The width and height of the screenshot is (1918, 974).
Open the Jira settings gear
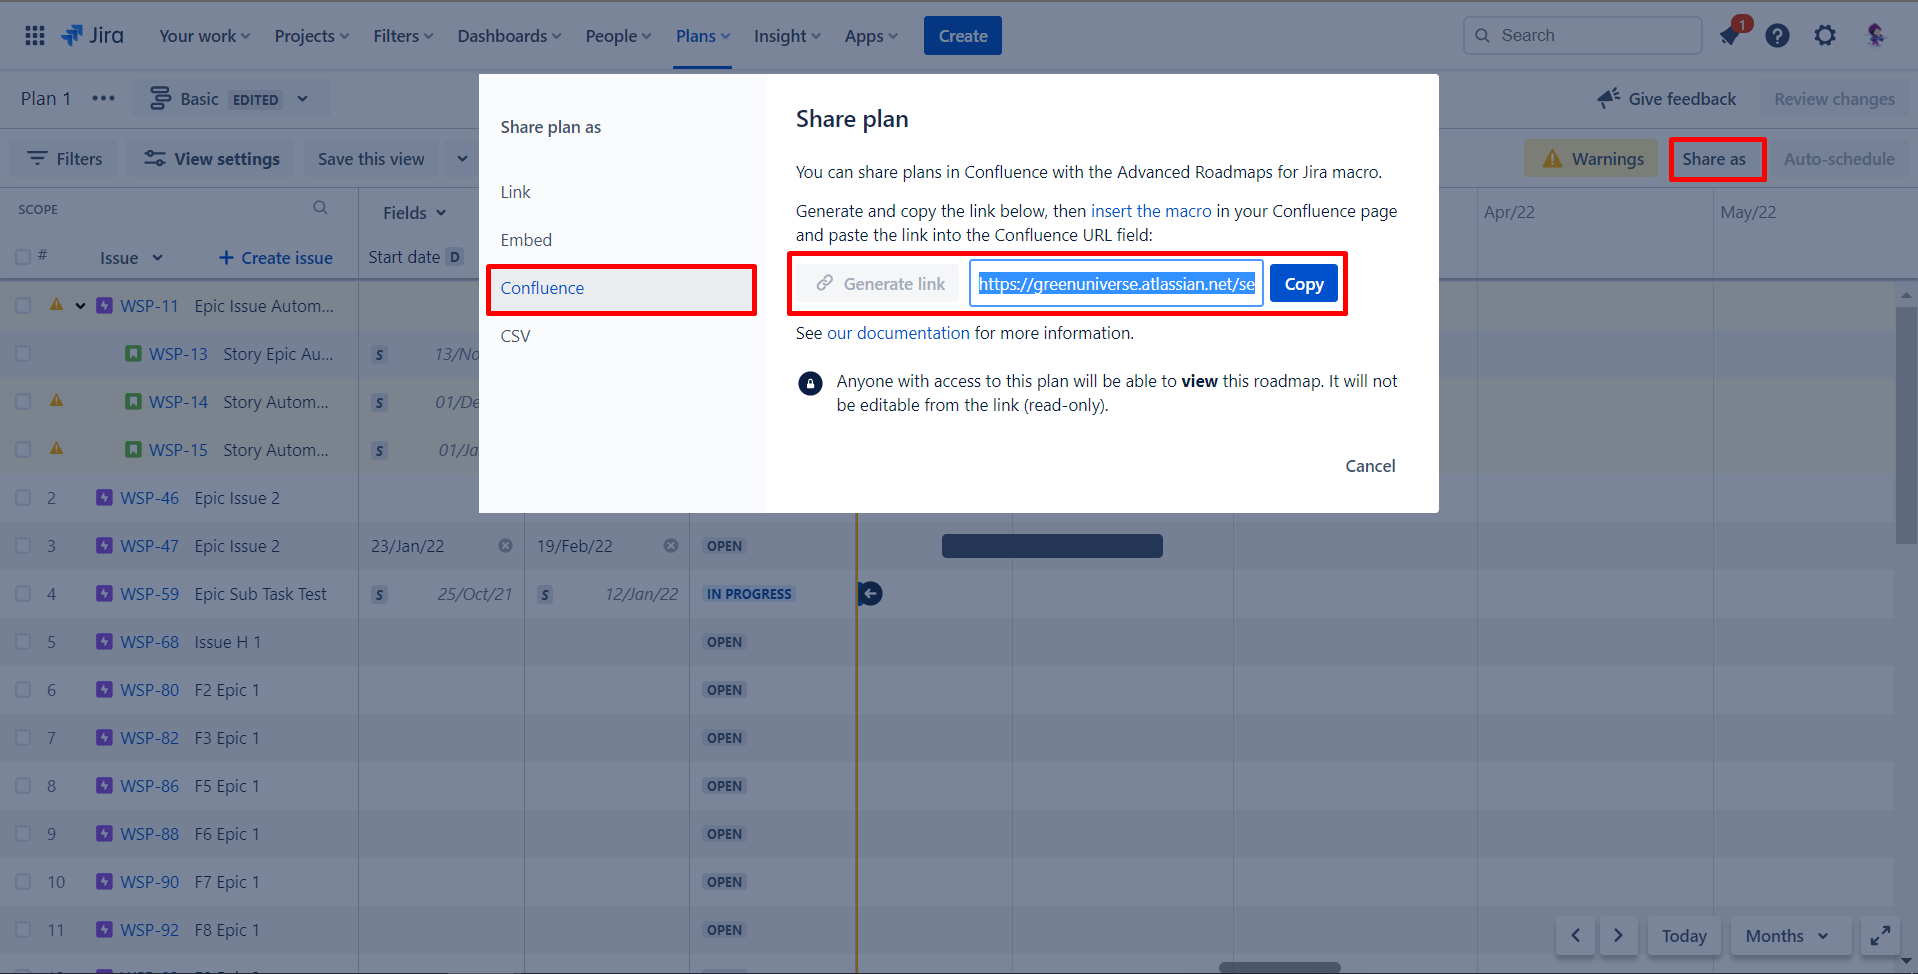click(1825, 35)
